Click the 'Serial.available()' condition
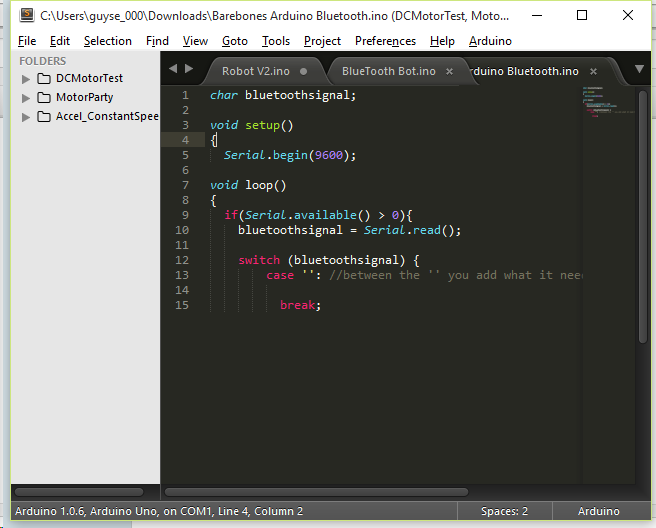Image resolution: width=656 pixels, height=528 pixels. pos(308,215)
